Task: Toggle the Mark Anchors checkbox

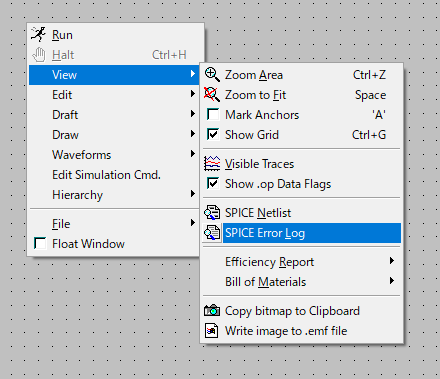Action: pos(213,114)
